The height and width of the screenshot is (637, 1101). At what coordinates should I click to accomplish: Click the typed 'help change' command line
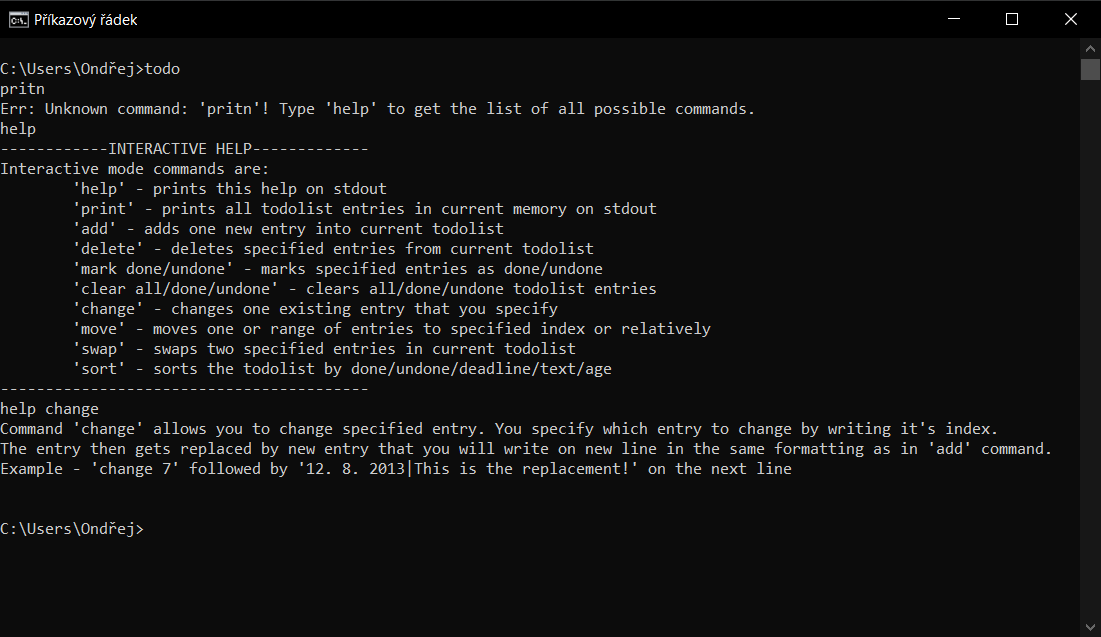tap(50, 408)
